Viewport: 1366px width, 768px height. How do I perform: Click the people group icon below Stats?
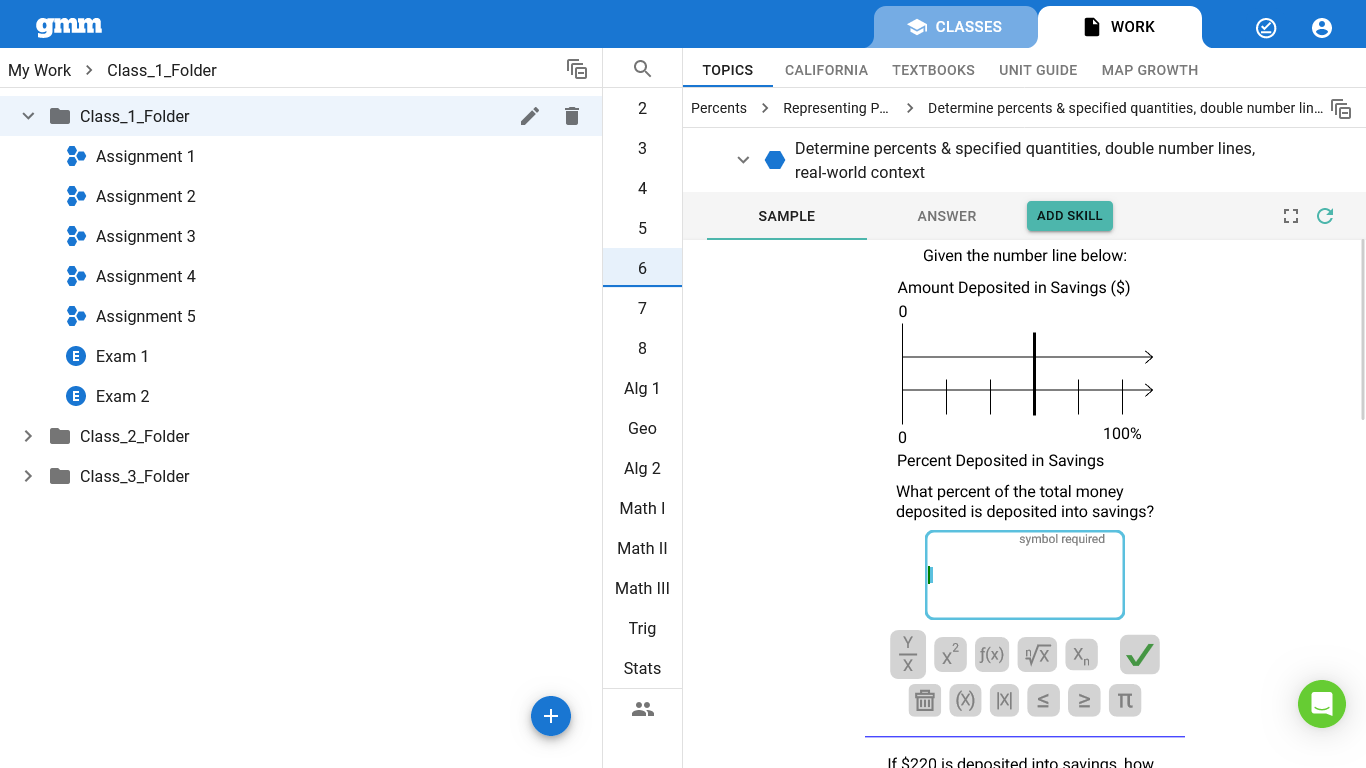point(643,709)
